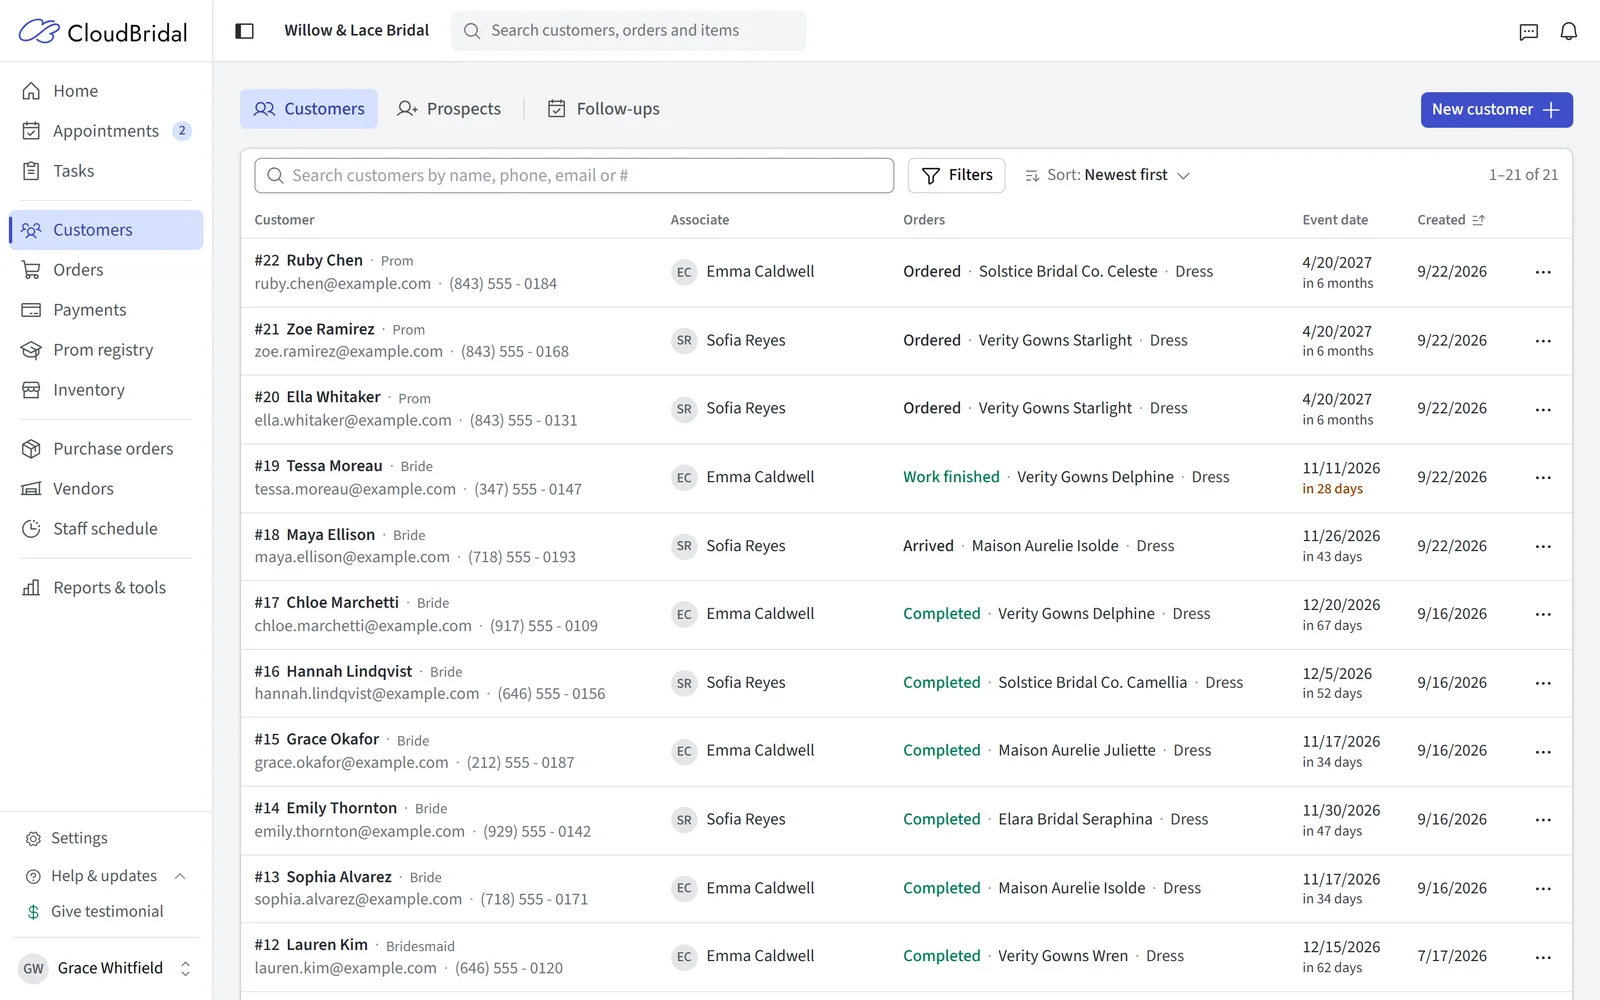The image size is (1600, 1000).
Task: Open Vendors page
Action: point(106,489)
